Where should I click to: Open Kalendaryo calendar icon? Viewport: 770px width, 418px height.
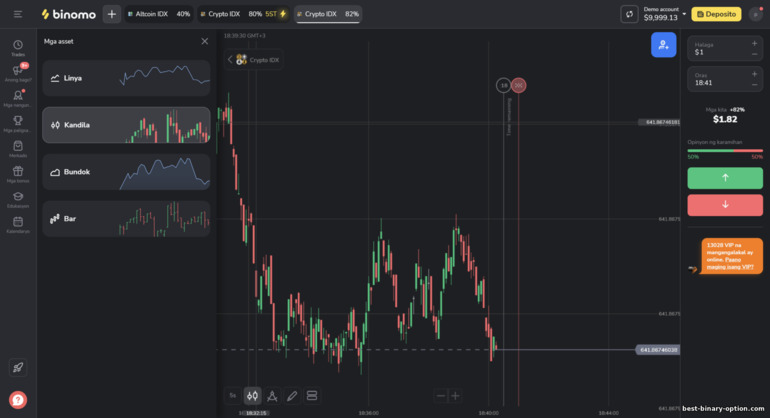pos(18,224)
